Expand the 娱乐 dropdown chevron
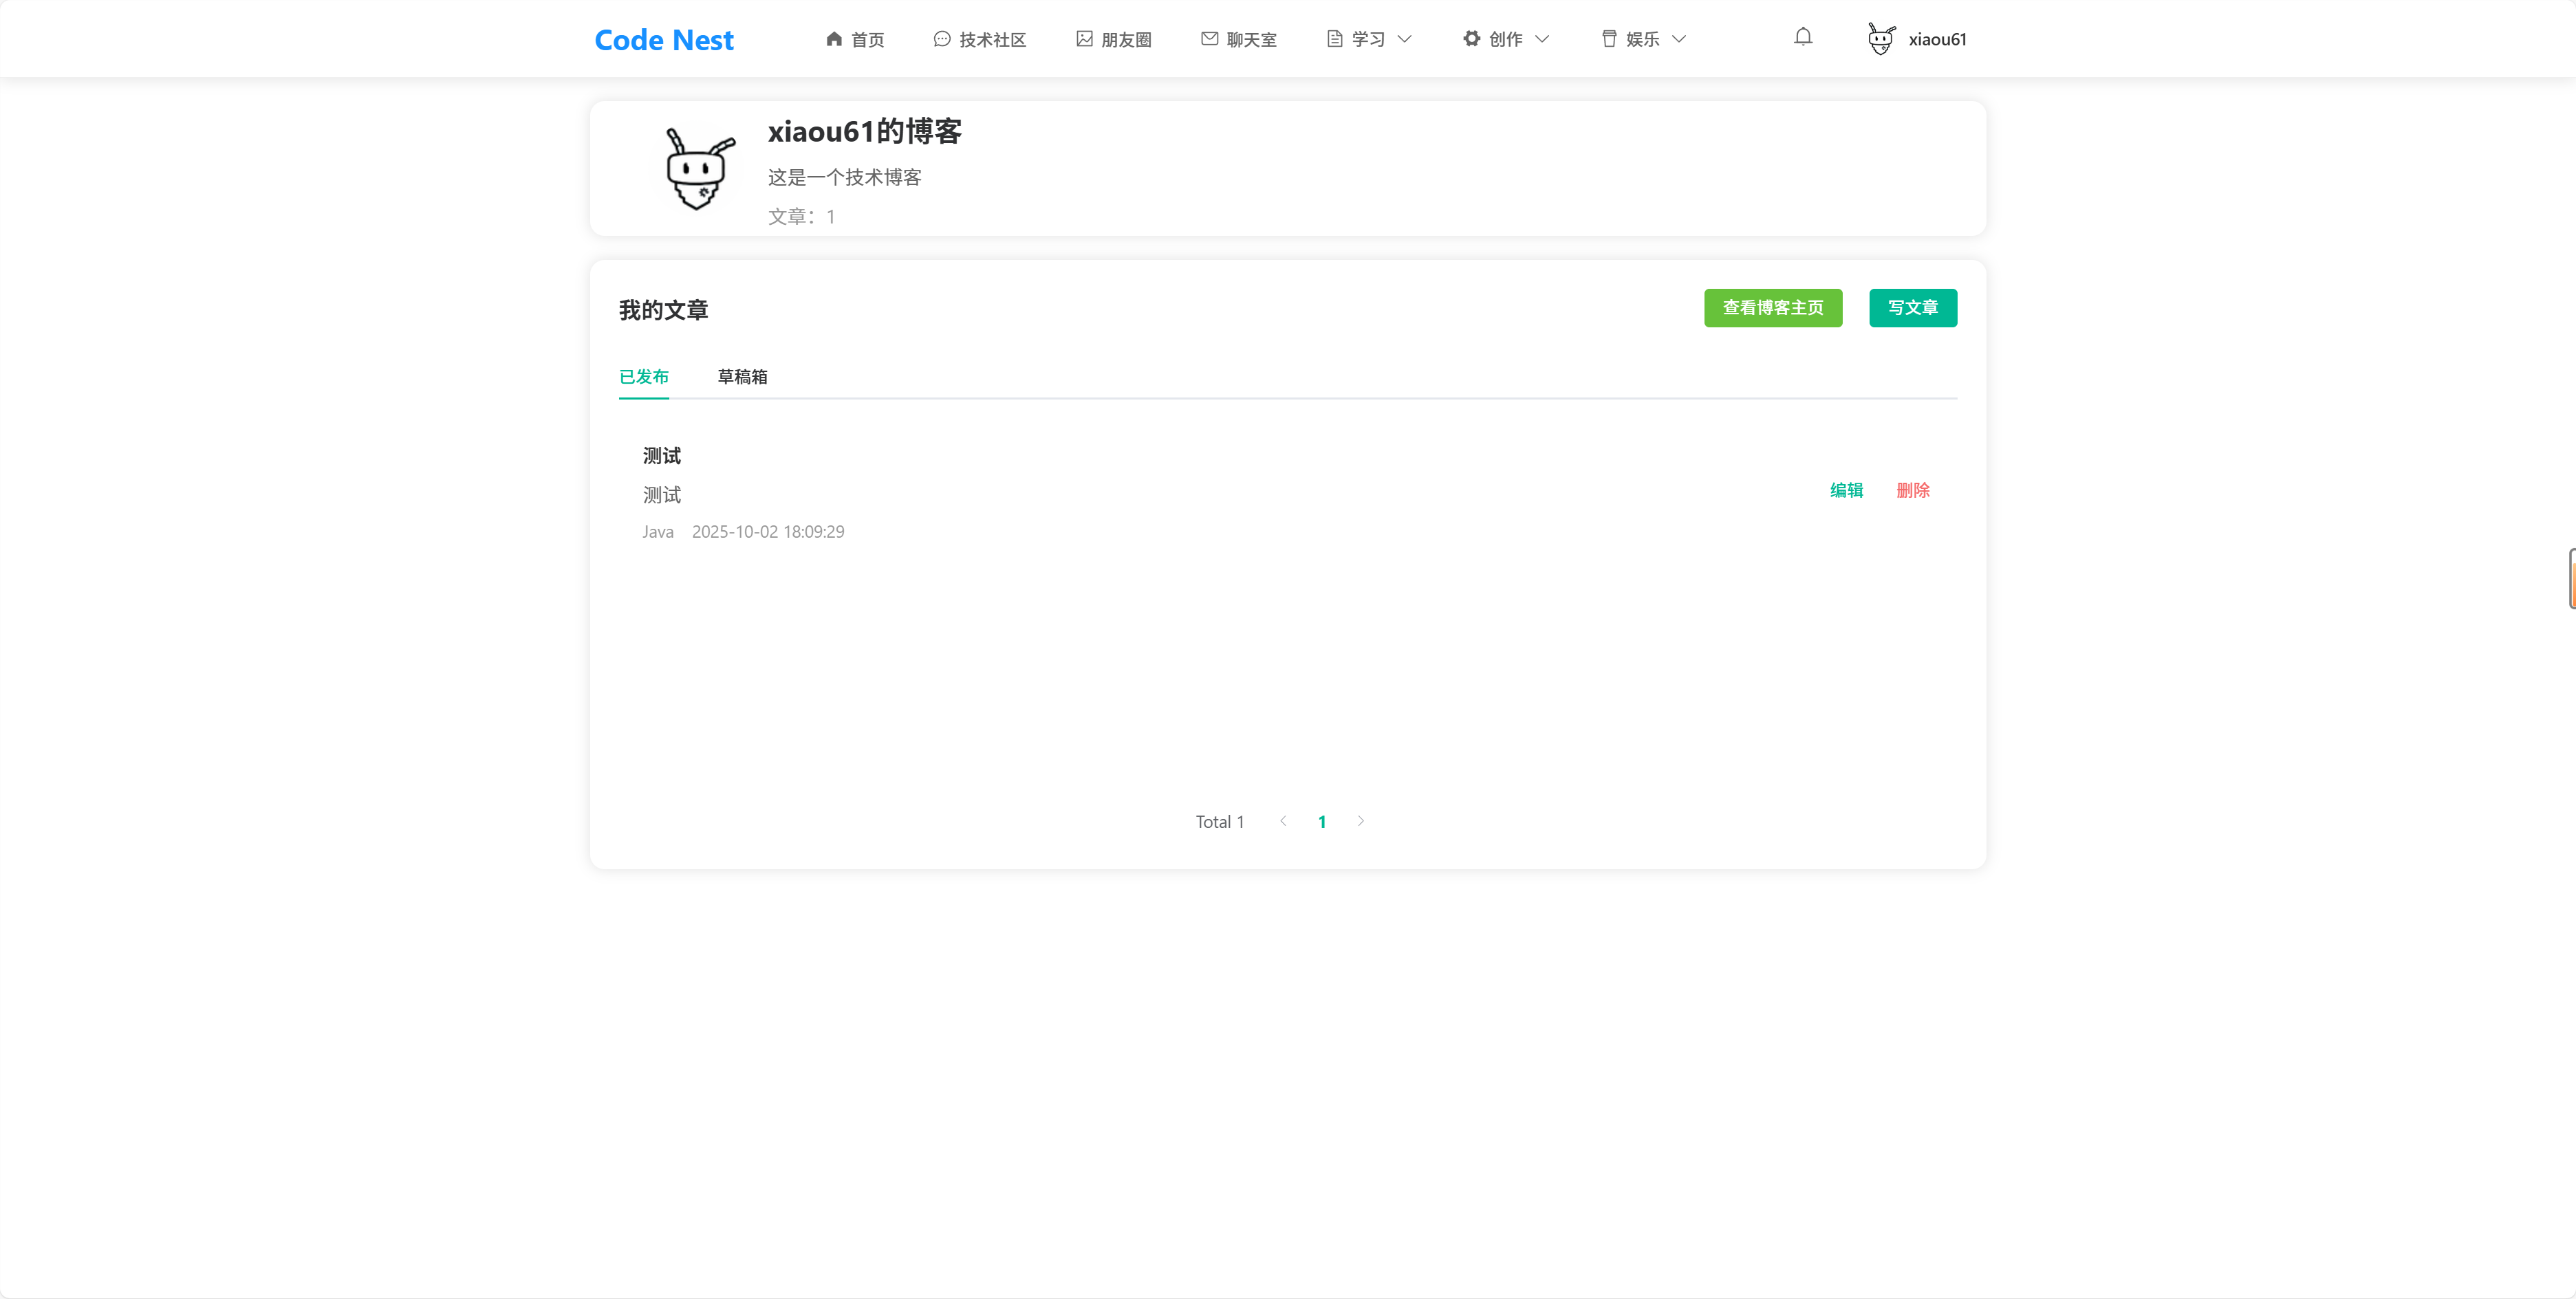This screenshot has width=2576, height=1299. tap(1679, 39)
